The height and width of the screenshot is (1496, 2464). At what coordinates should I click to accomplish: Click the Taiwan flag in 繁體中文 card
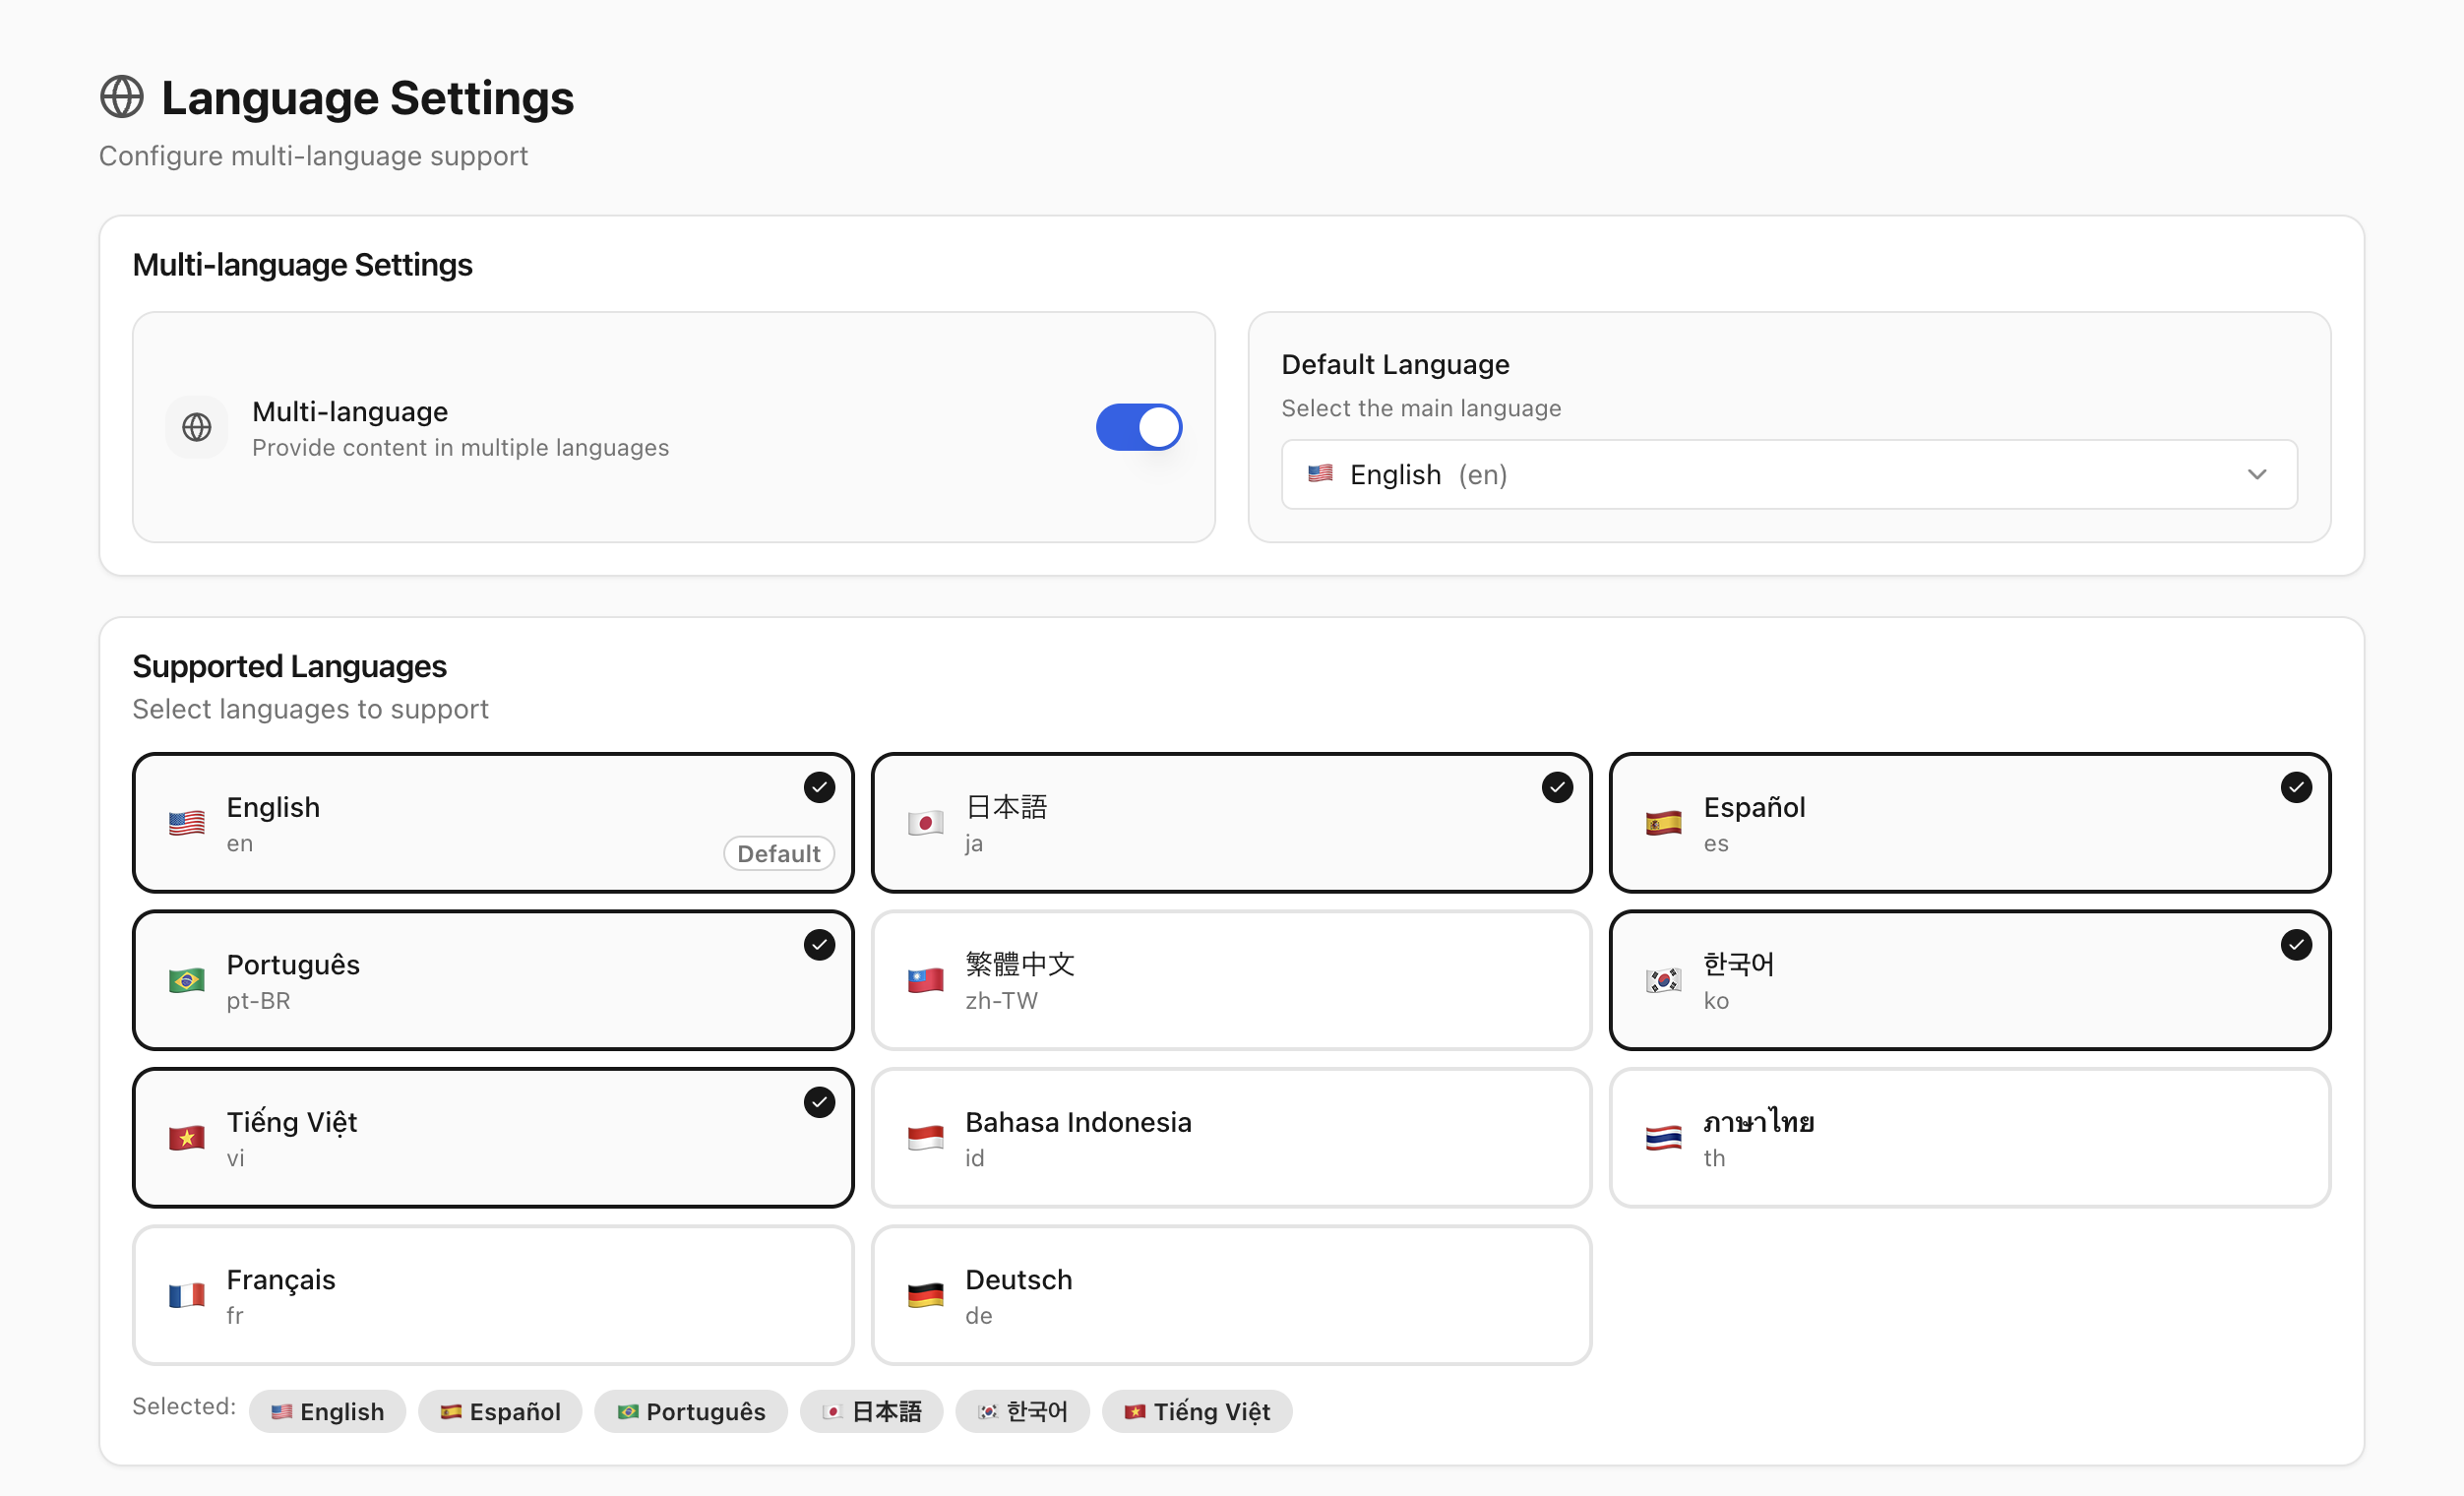tap(925, 980)
